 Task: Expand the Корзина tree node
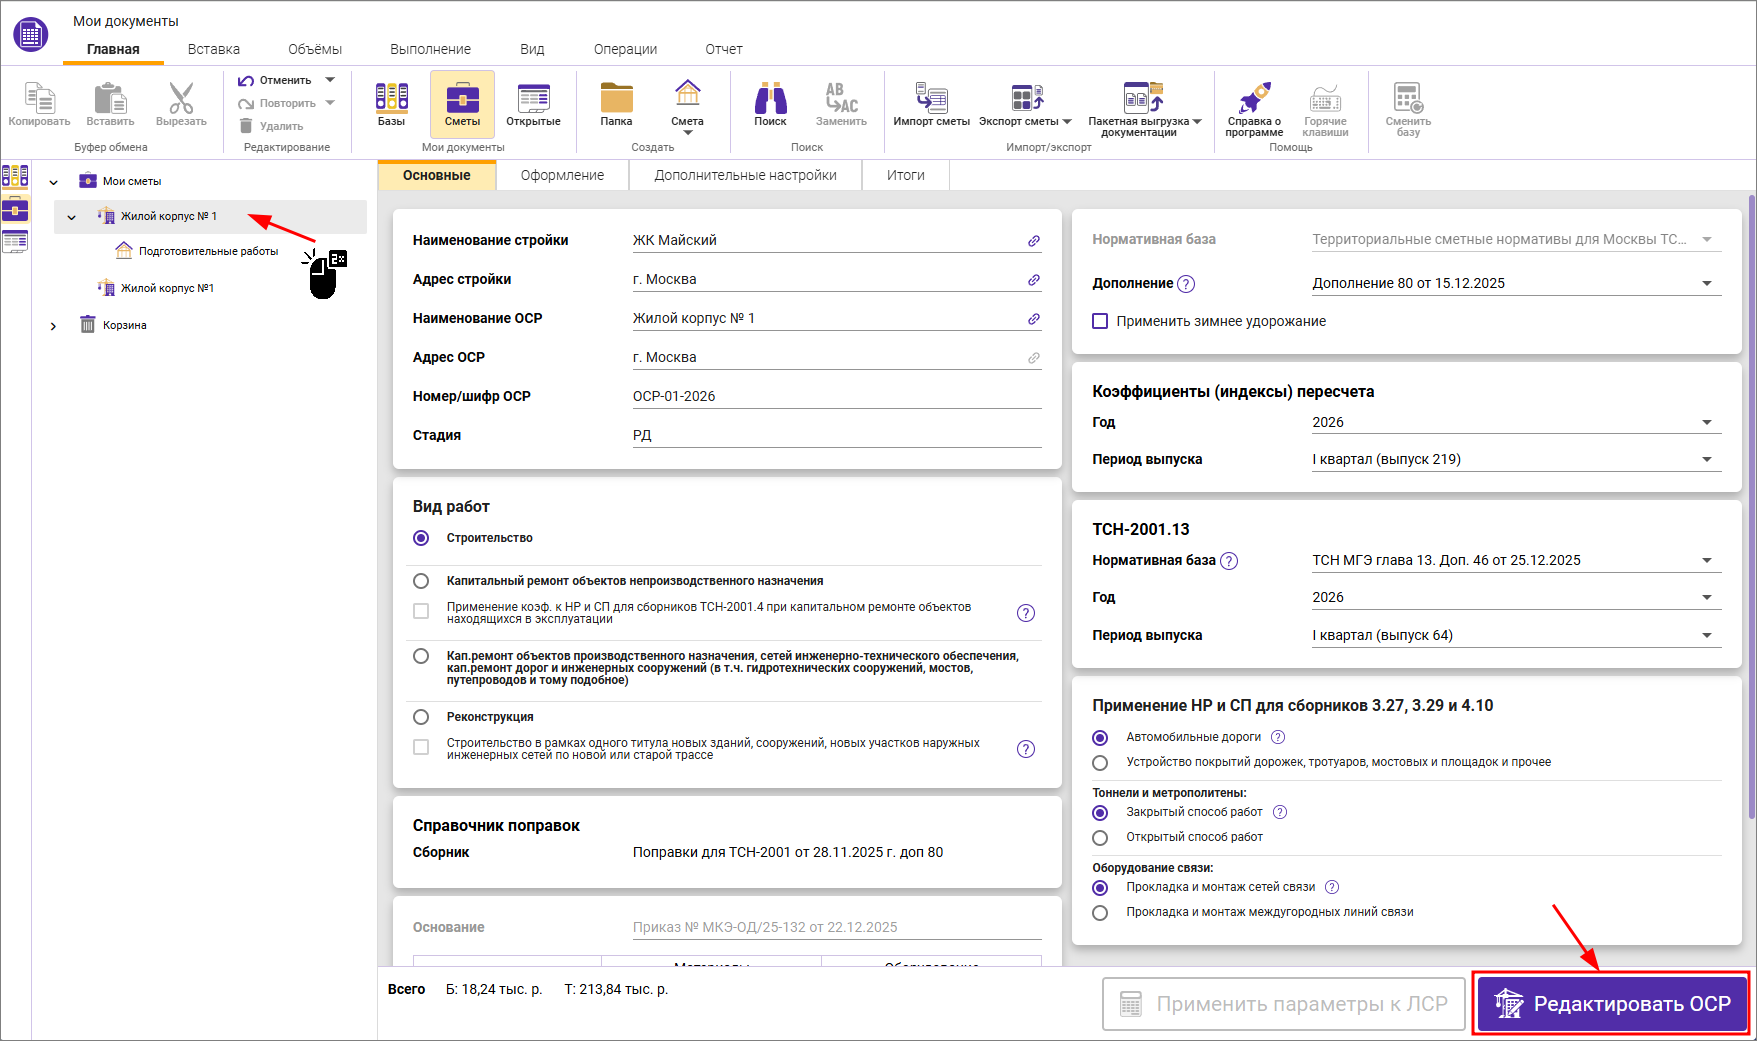pyautogui.click(x=54, y=326)
